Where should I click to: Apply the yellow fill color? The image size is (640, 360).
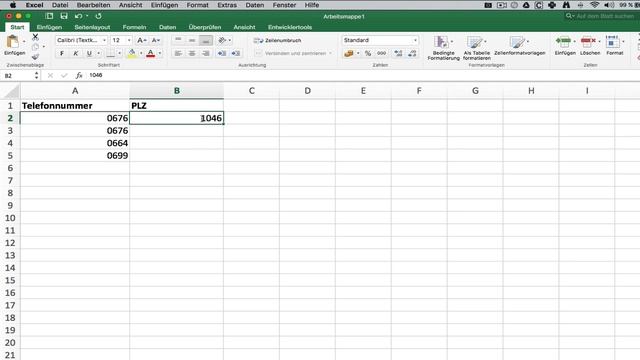pos(132,53)
